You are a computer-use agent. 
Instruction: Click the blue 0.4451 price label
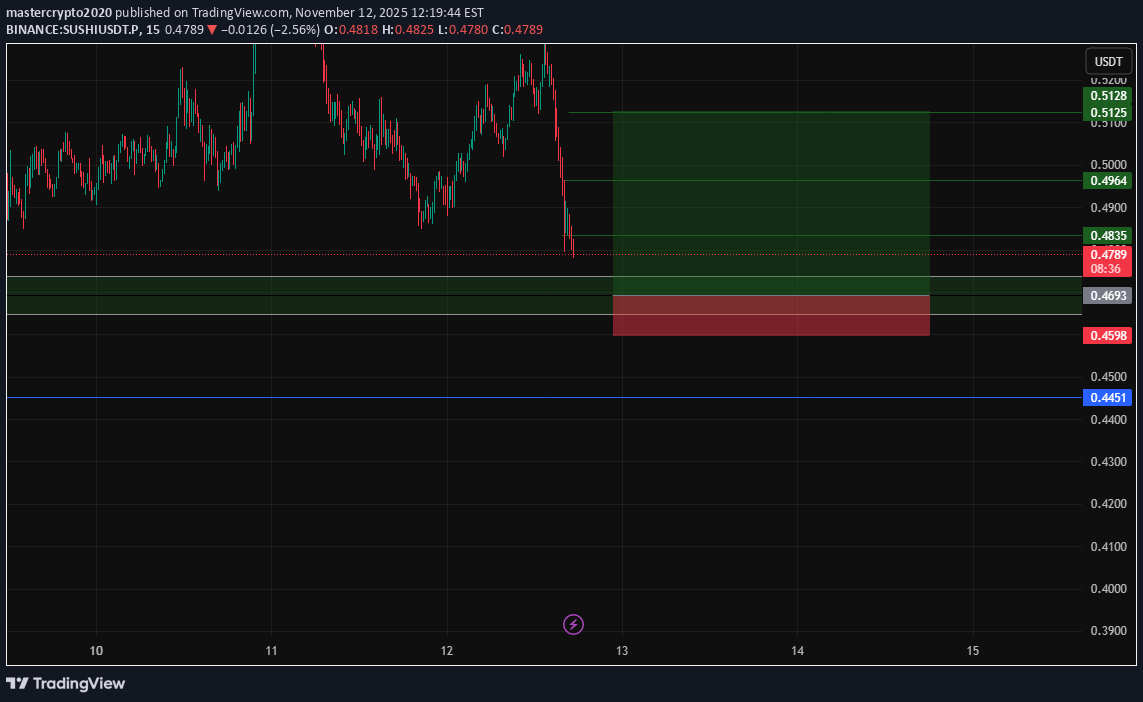tap(1107, 398)
